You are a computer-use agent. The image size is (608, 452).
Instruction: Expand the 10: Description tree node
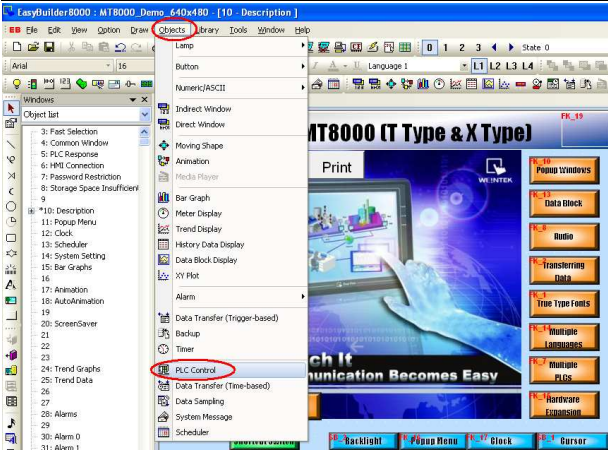31,211
